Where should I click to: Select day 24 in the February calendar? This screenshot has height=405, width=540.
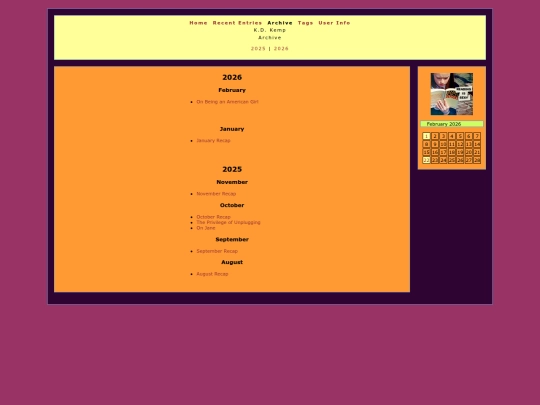click(443, 160)
